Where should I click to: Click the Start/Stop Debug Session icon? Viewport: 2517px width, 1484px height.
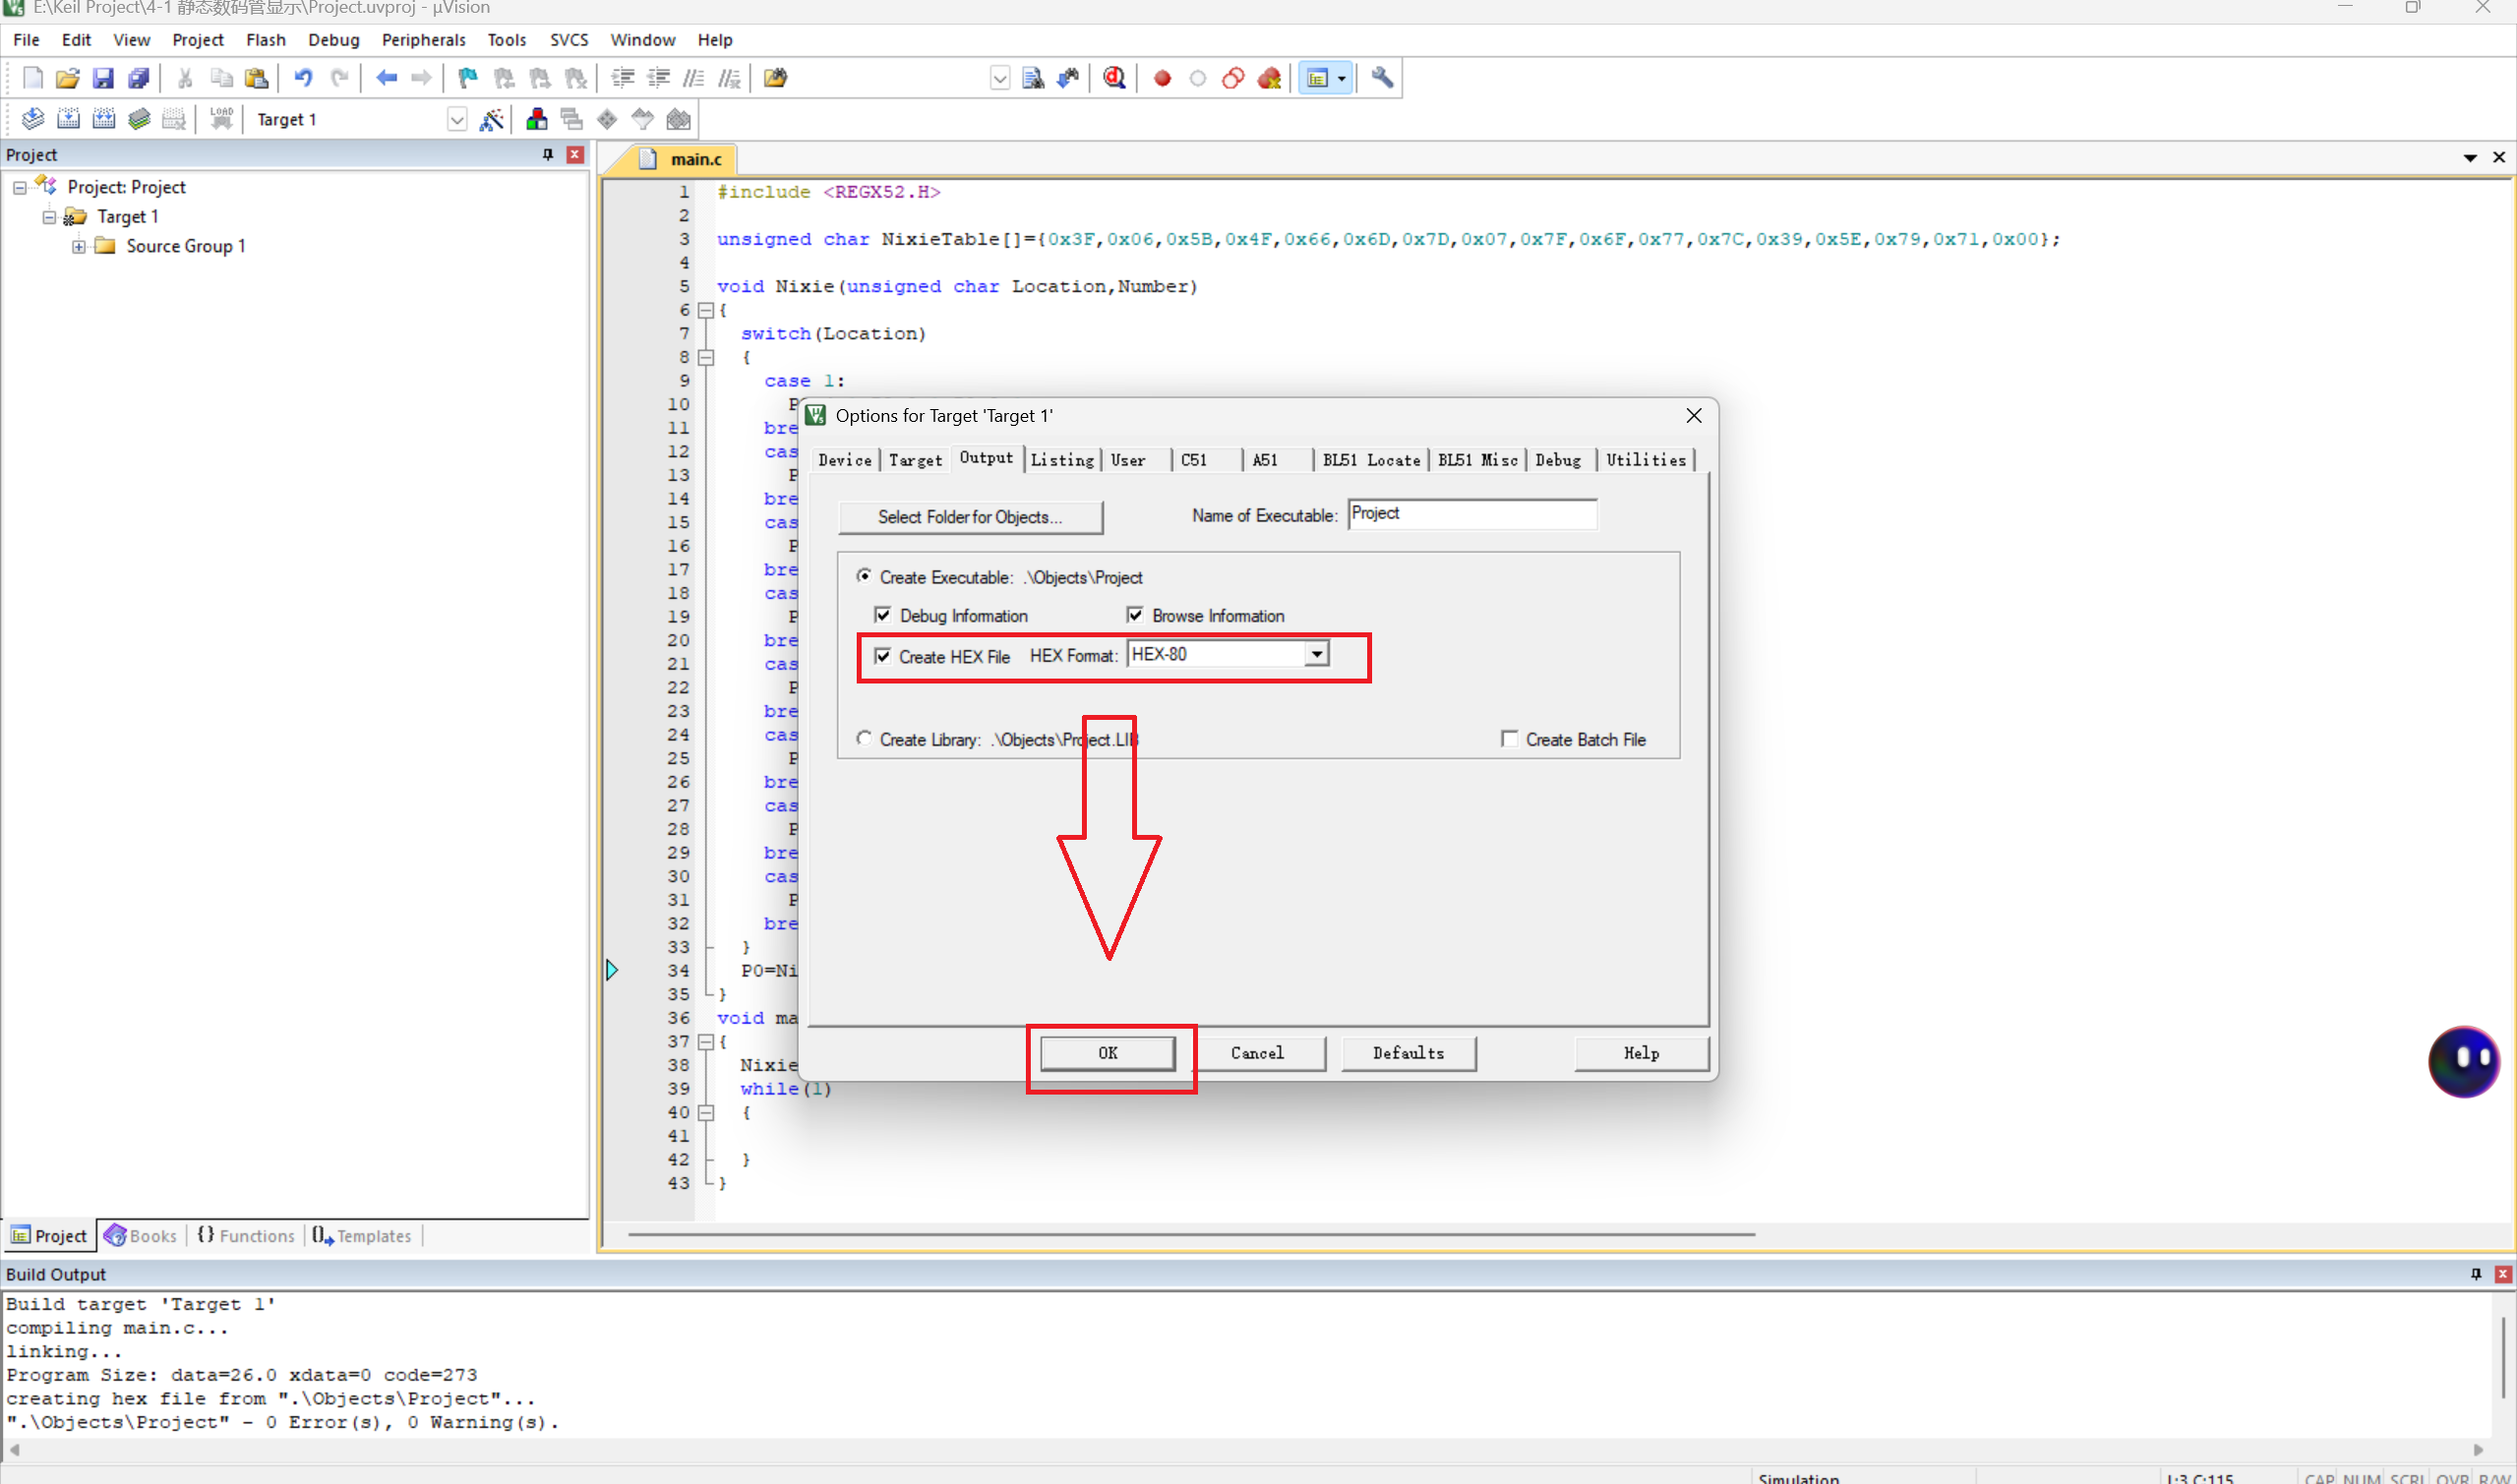tap(1114, 78)
